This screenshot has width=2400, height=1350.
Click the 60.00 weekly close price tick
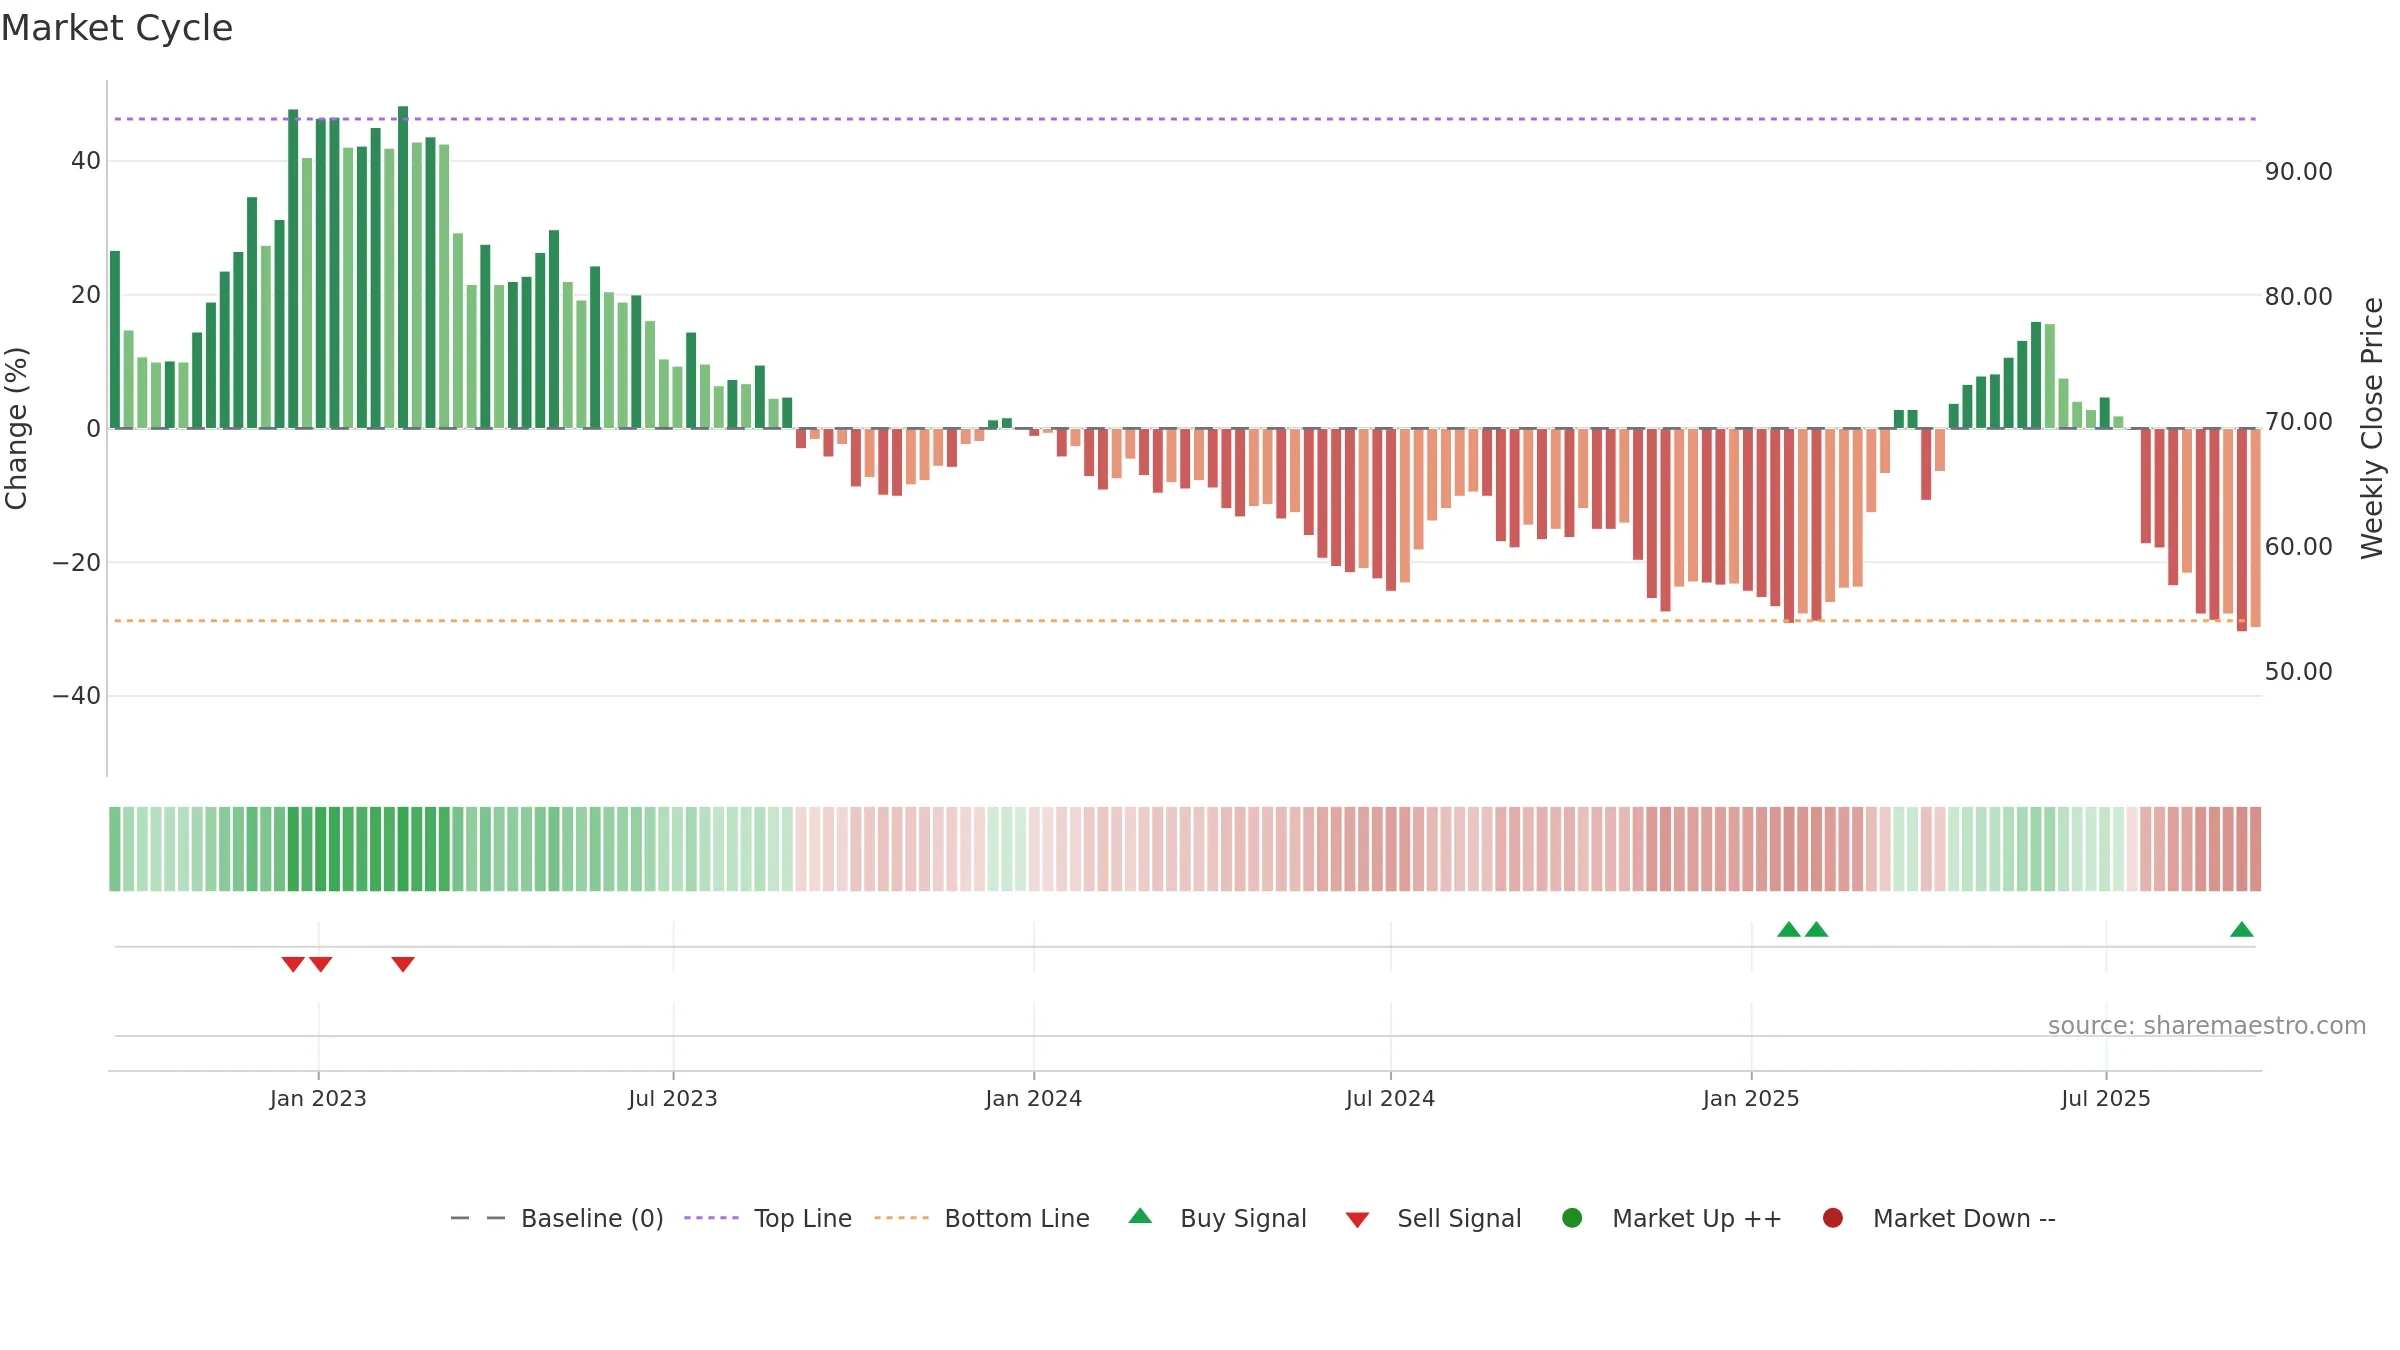point(2298,547)
